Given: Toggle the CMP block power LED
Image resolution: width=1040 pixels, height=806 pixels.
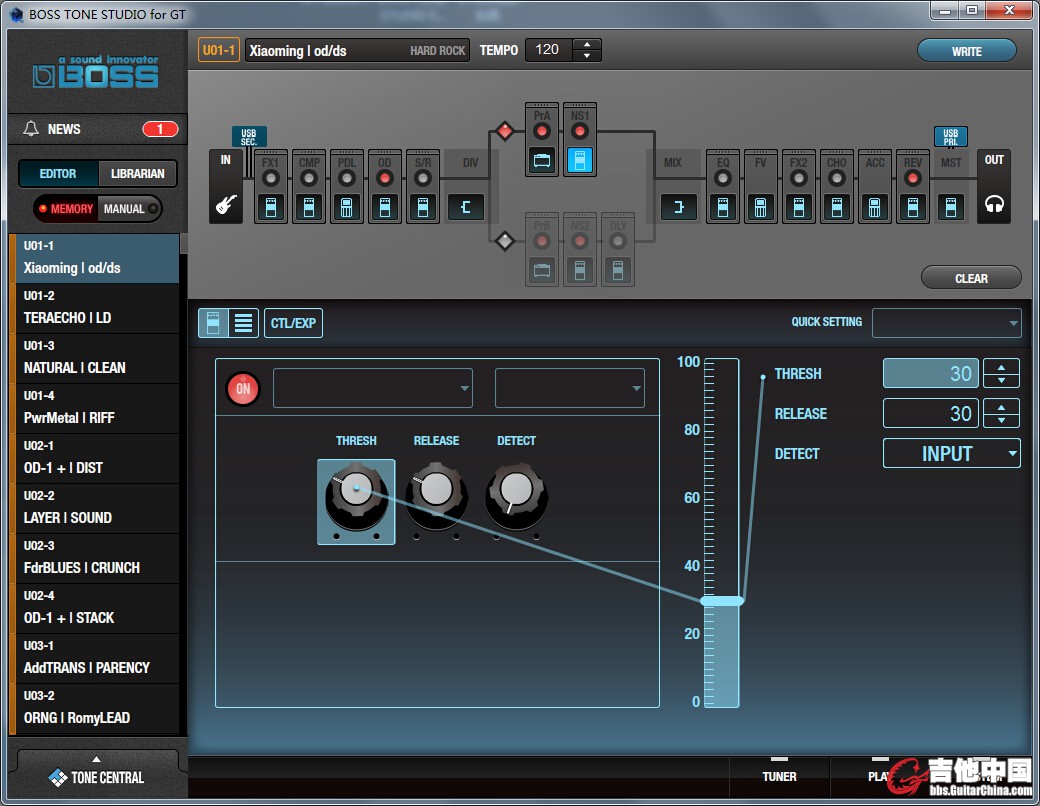Looking at the screenshot, I should 309,178.
